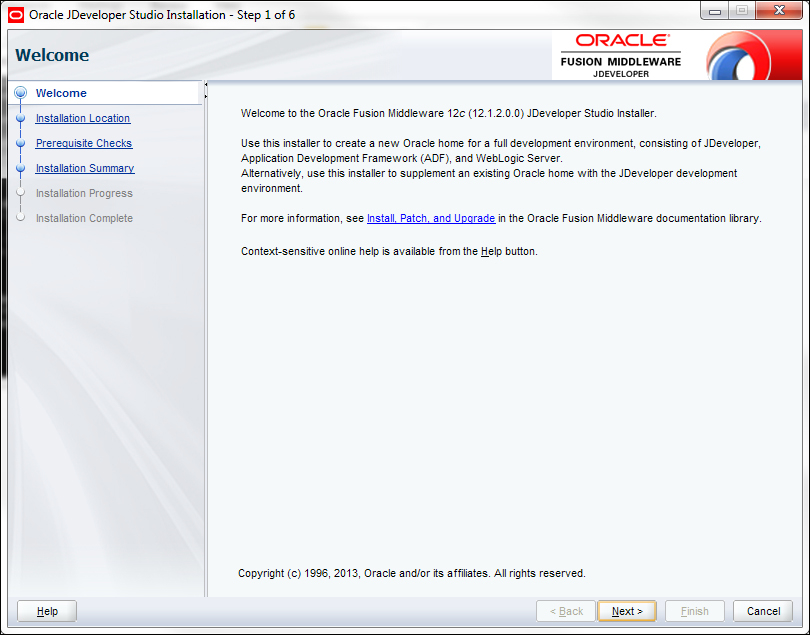
Task: Minimize the installer window
Action: tap(715, 10)
